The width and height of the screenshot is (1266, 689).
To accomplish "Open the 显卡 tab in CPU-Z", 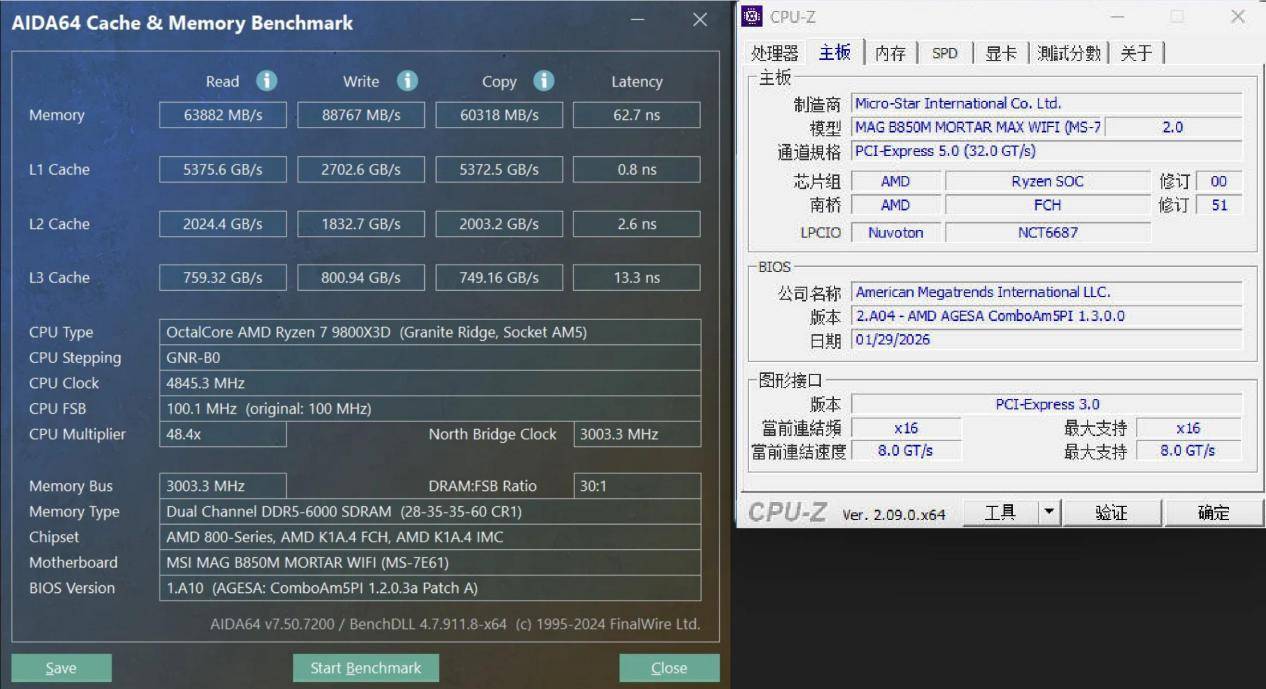I will pyautogui.click(x=1001, y=53).
